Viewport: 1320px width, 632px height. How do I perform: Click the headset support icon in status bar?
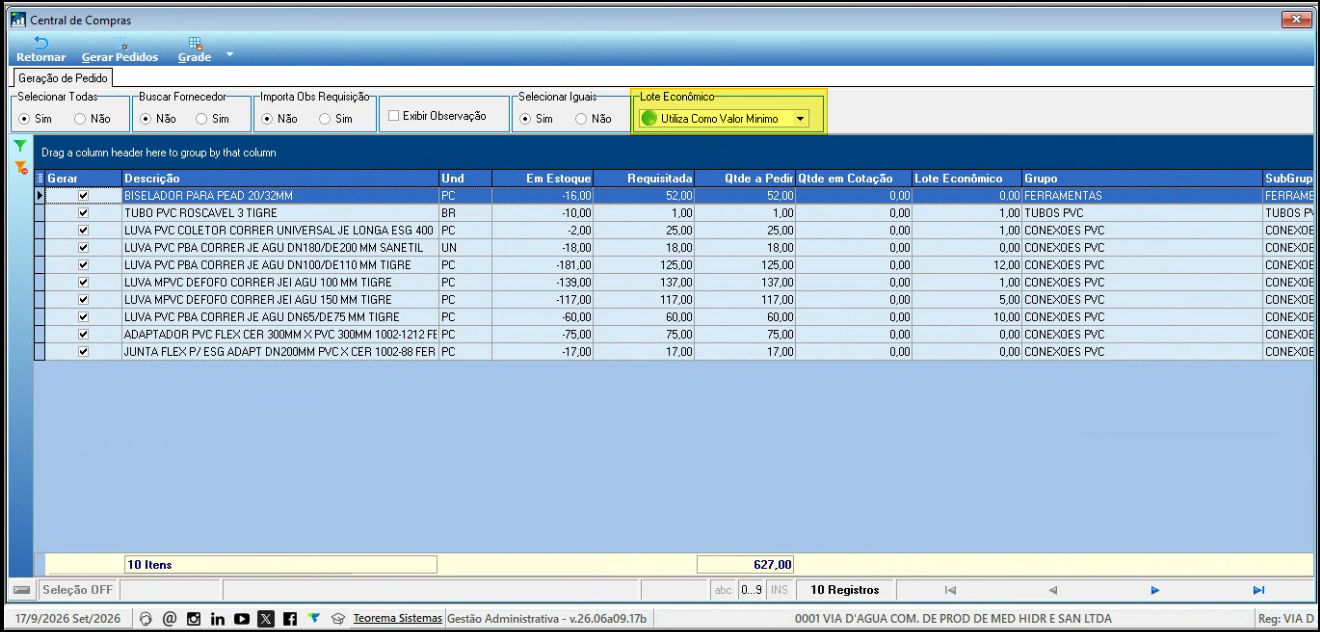click(146, 619)
